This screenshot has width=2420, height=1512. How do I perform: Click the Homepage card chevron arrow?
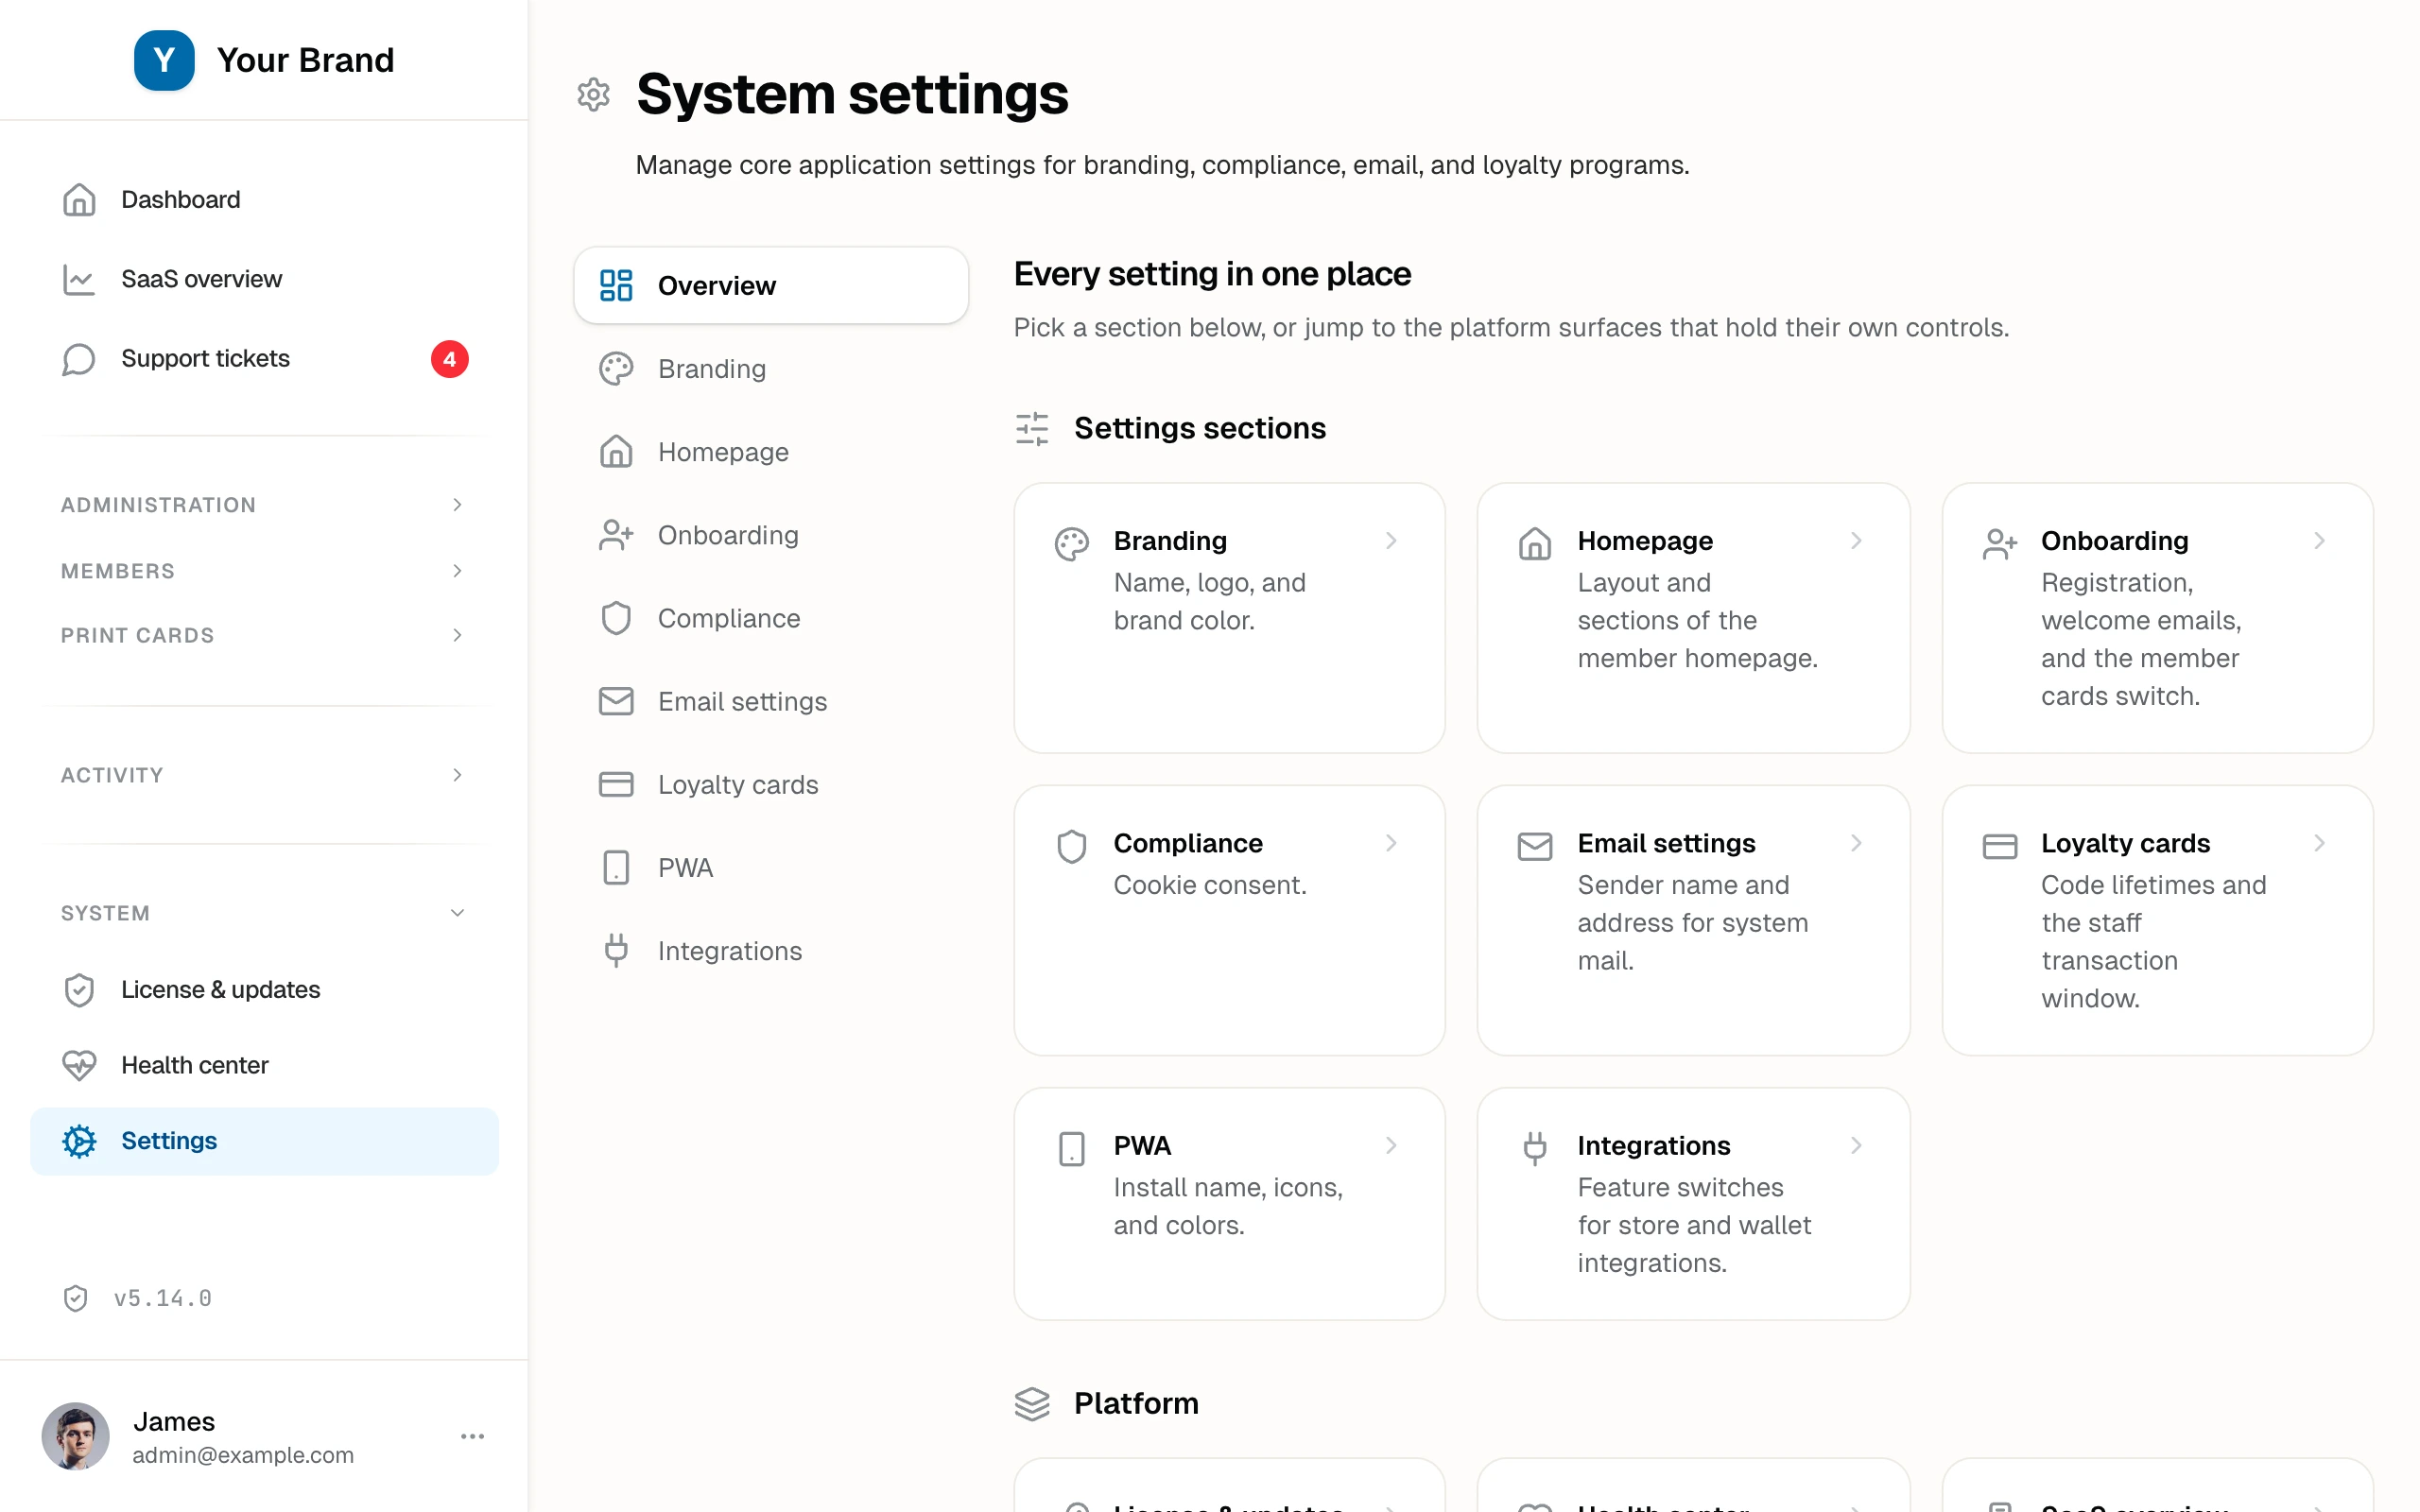[x=1856, y=541]
